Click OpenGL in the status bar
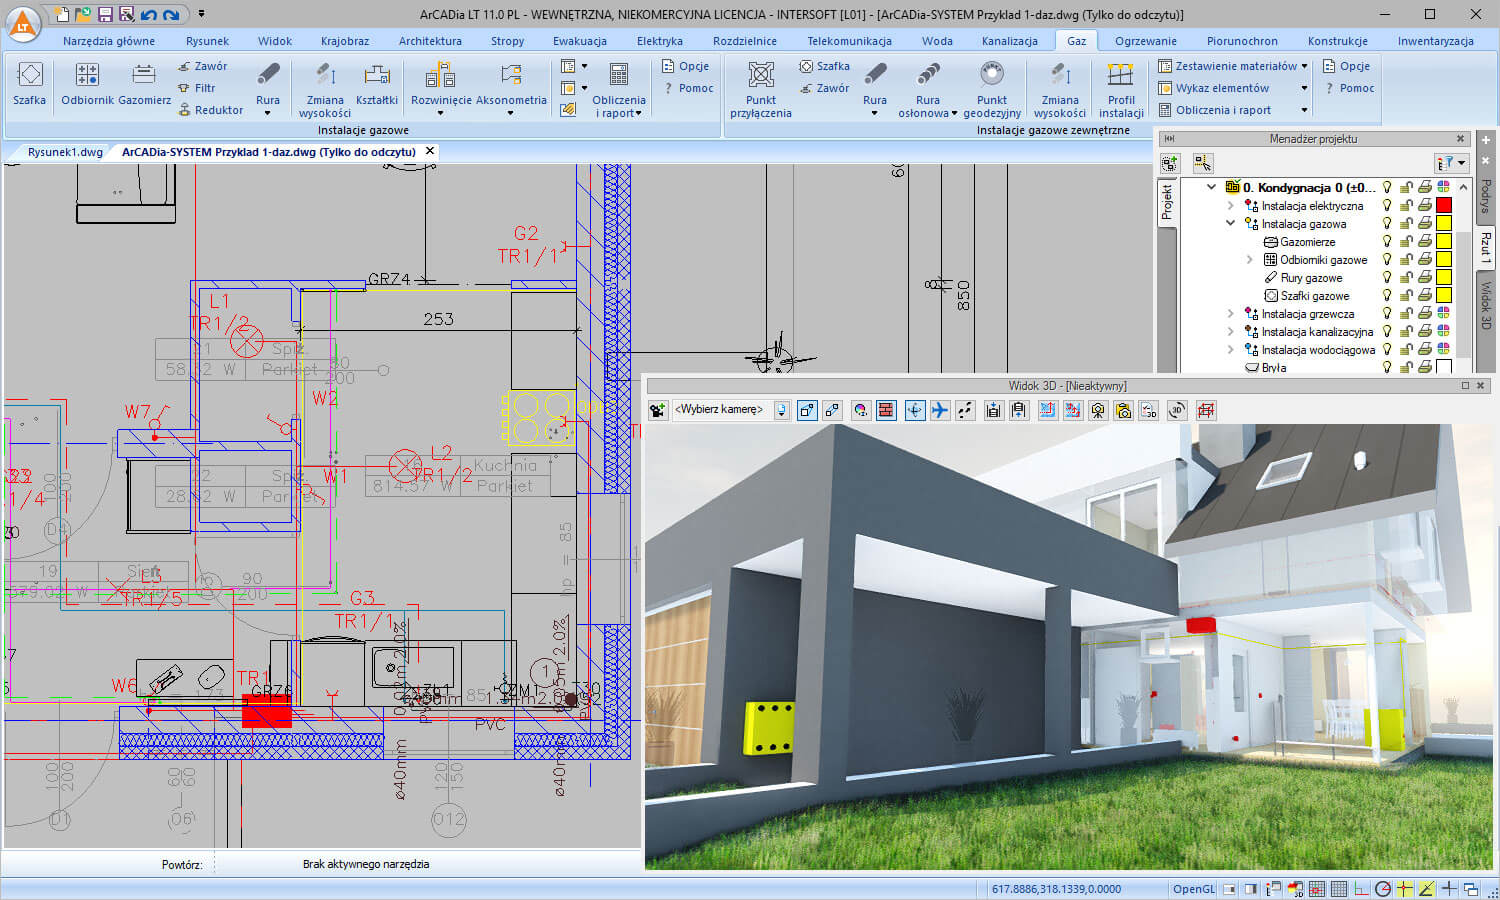 point(1194,888)
